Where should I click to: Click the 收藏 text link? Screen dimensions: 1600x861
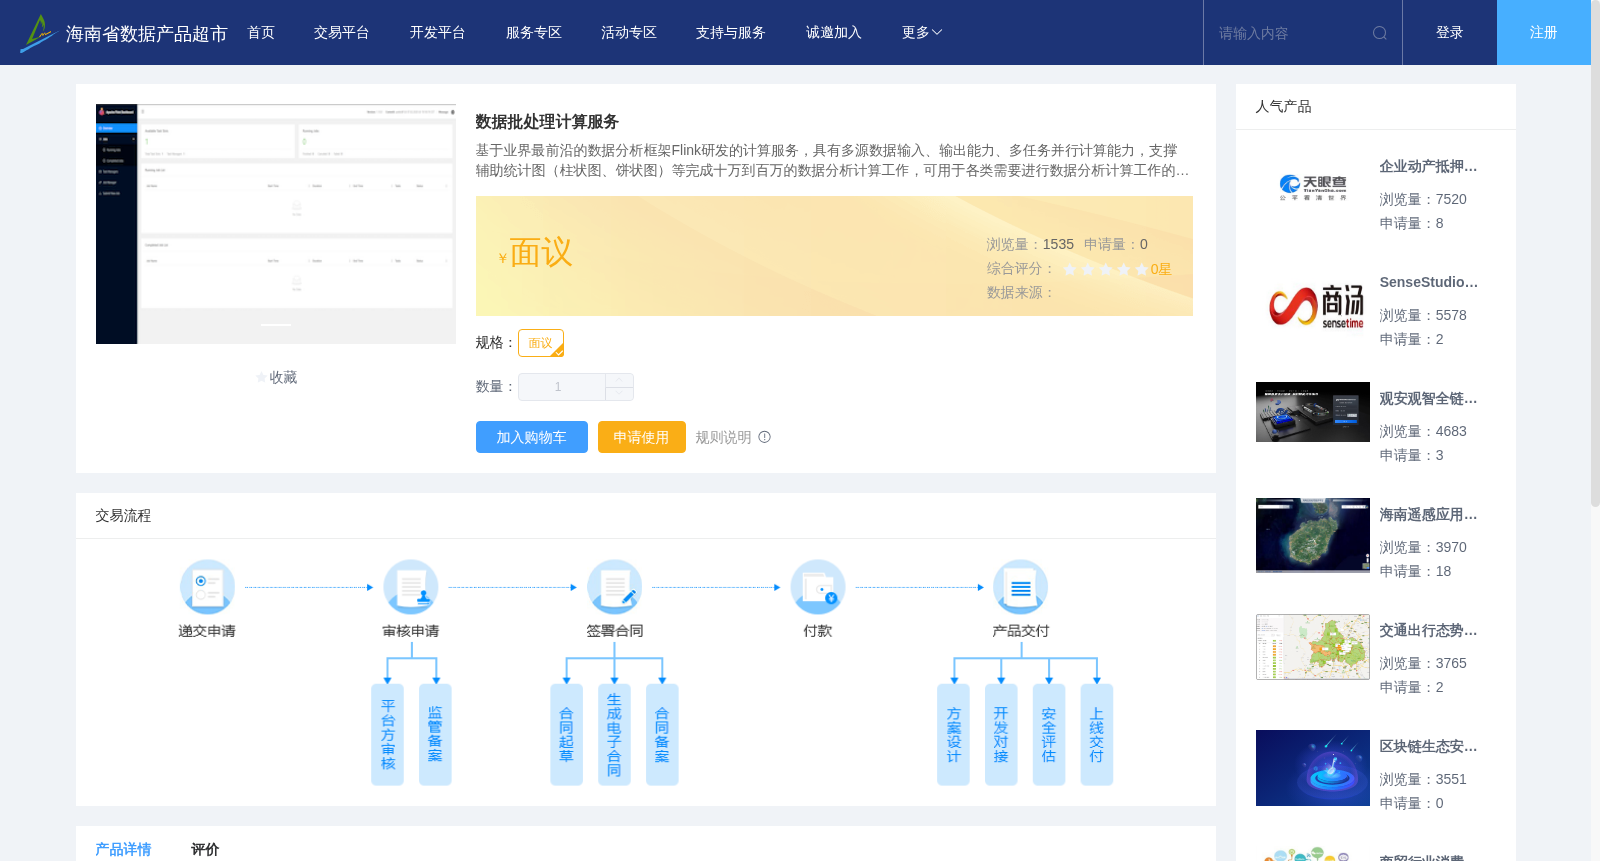click(x=283, y=378)
